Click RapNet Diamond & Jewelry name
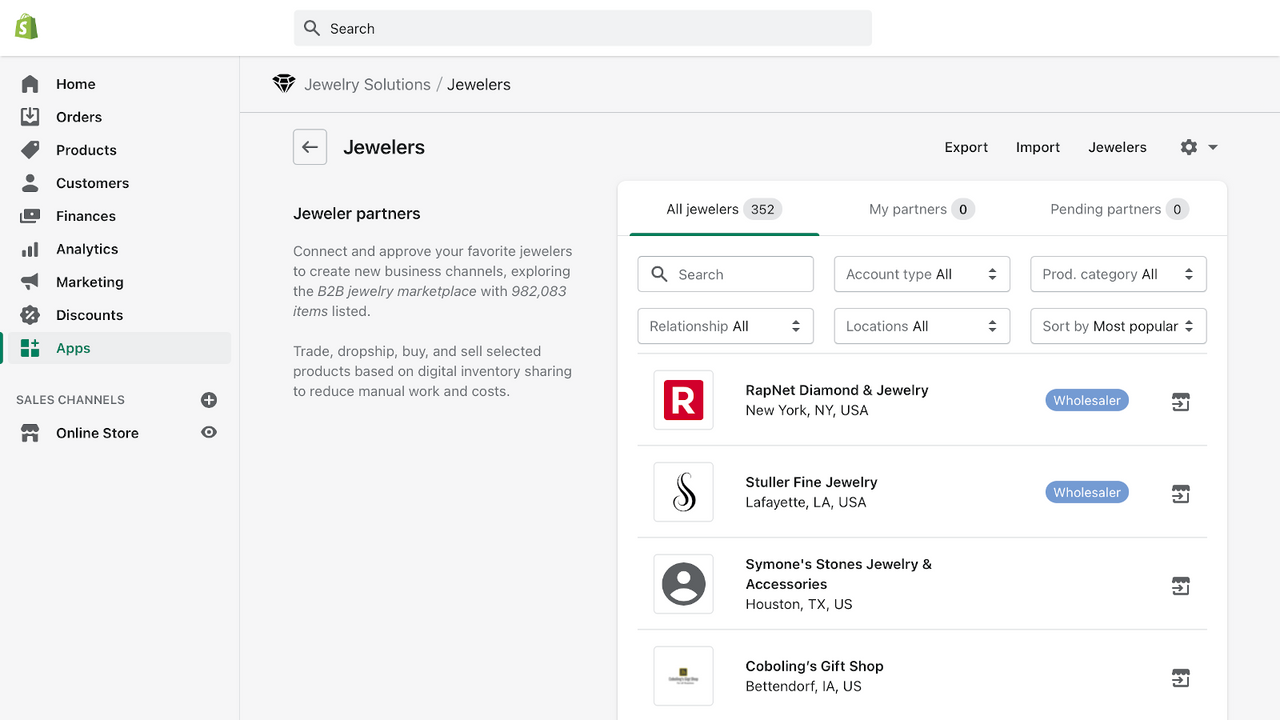1280x720 pixels. coord(837,390)
